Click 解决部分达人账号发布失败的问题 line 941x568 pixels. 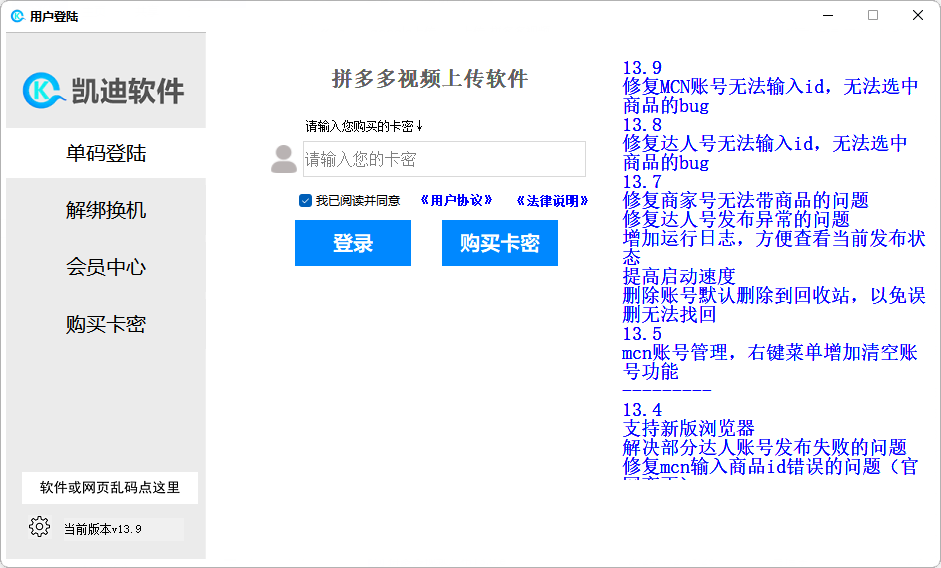click(x=765, y=448)
